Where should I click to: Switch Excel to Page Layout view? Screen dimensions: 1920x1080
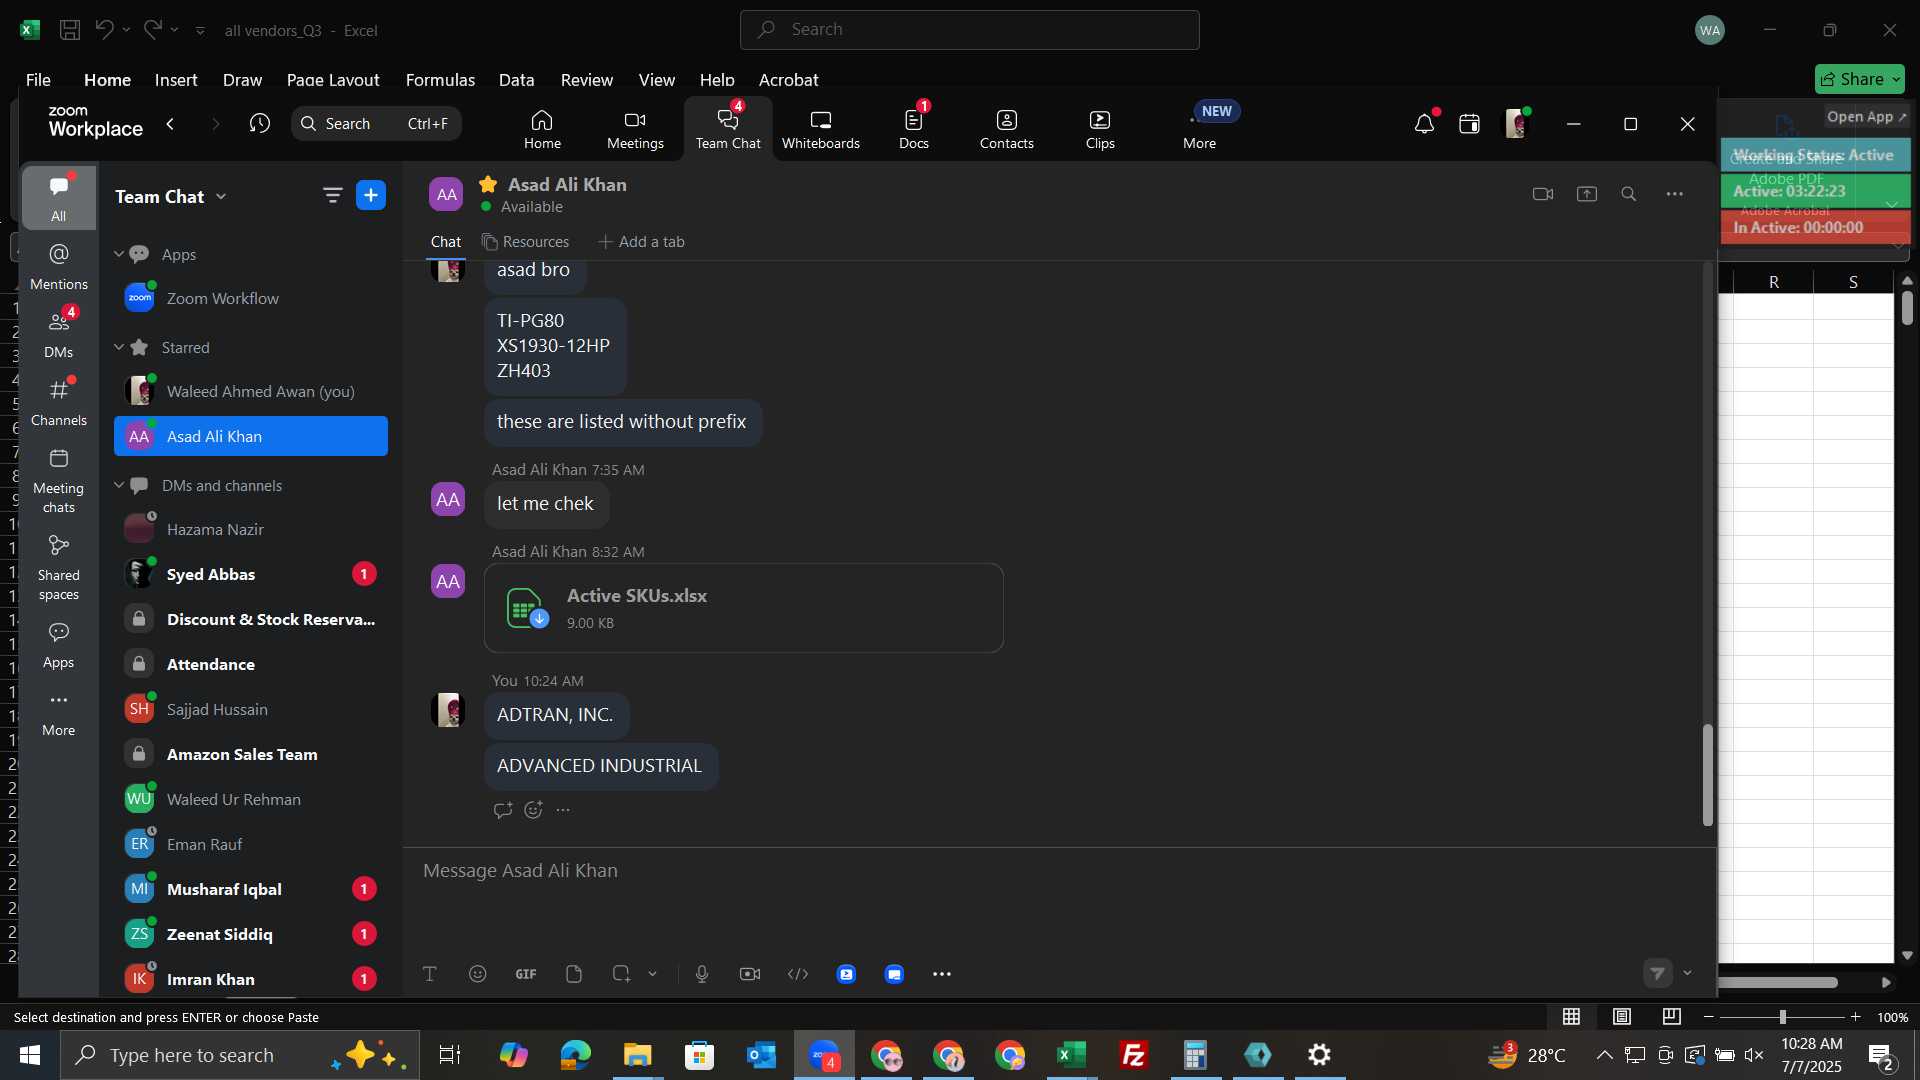click(1622, 1017)
